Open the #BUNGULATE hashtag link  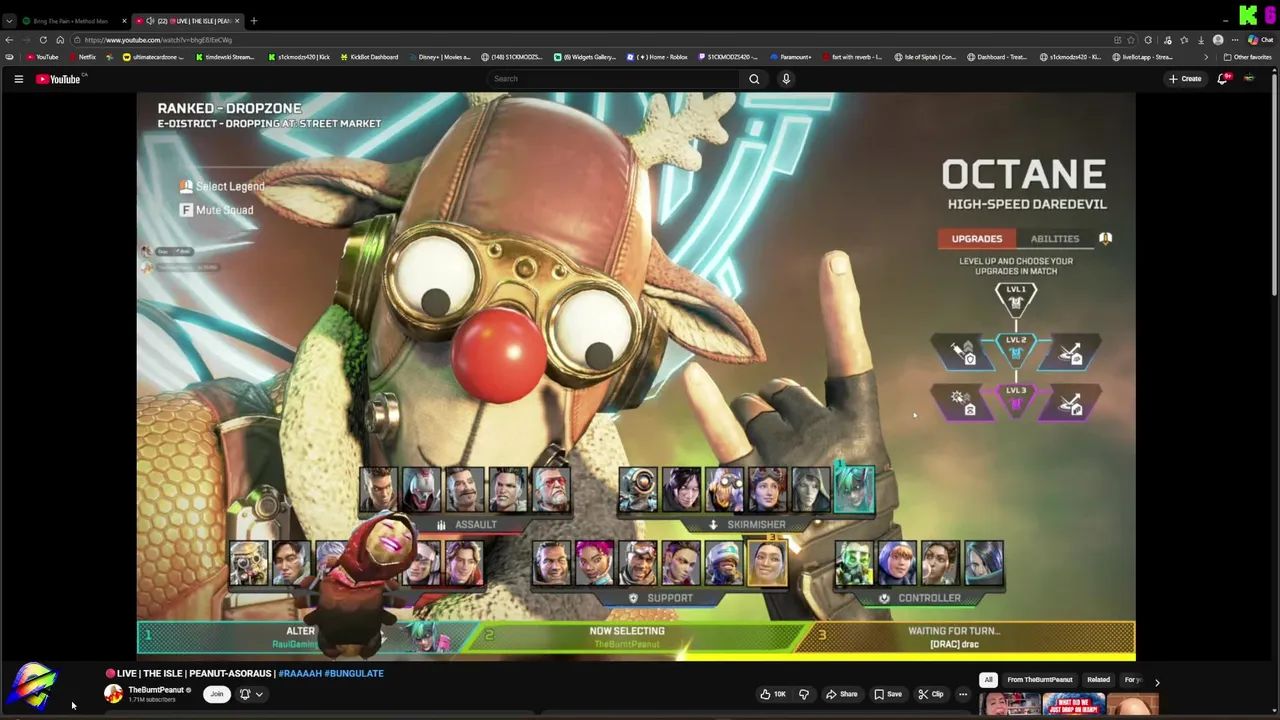(x=354, y=674)
